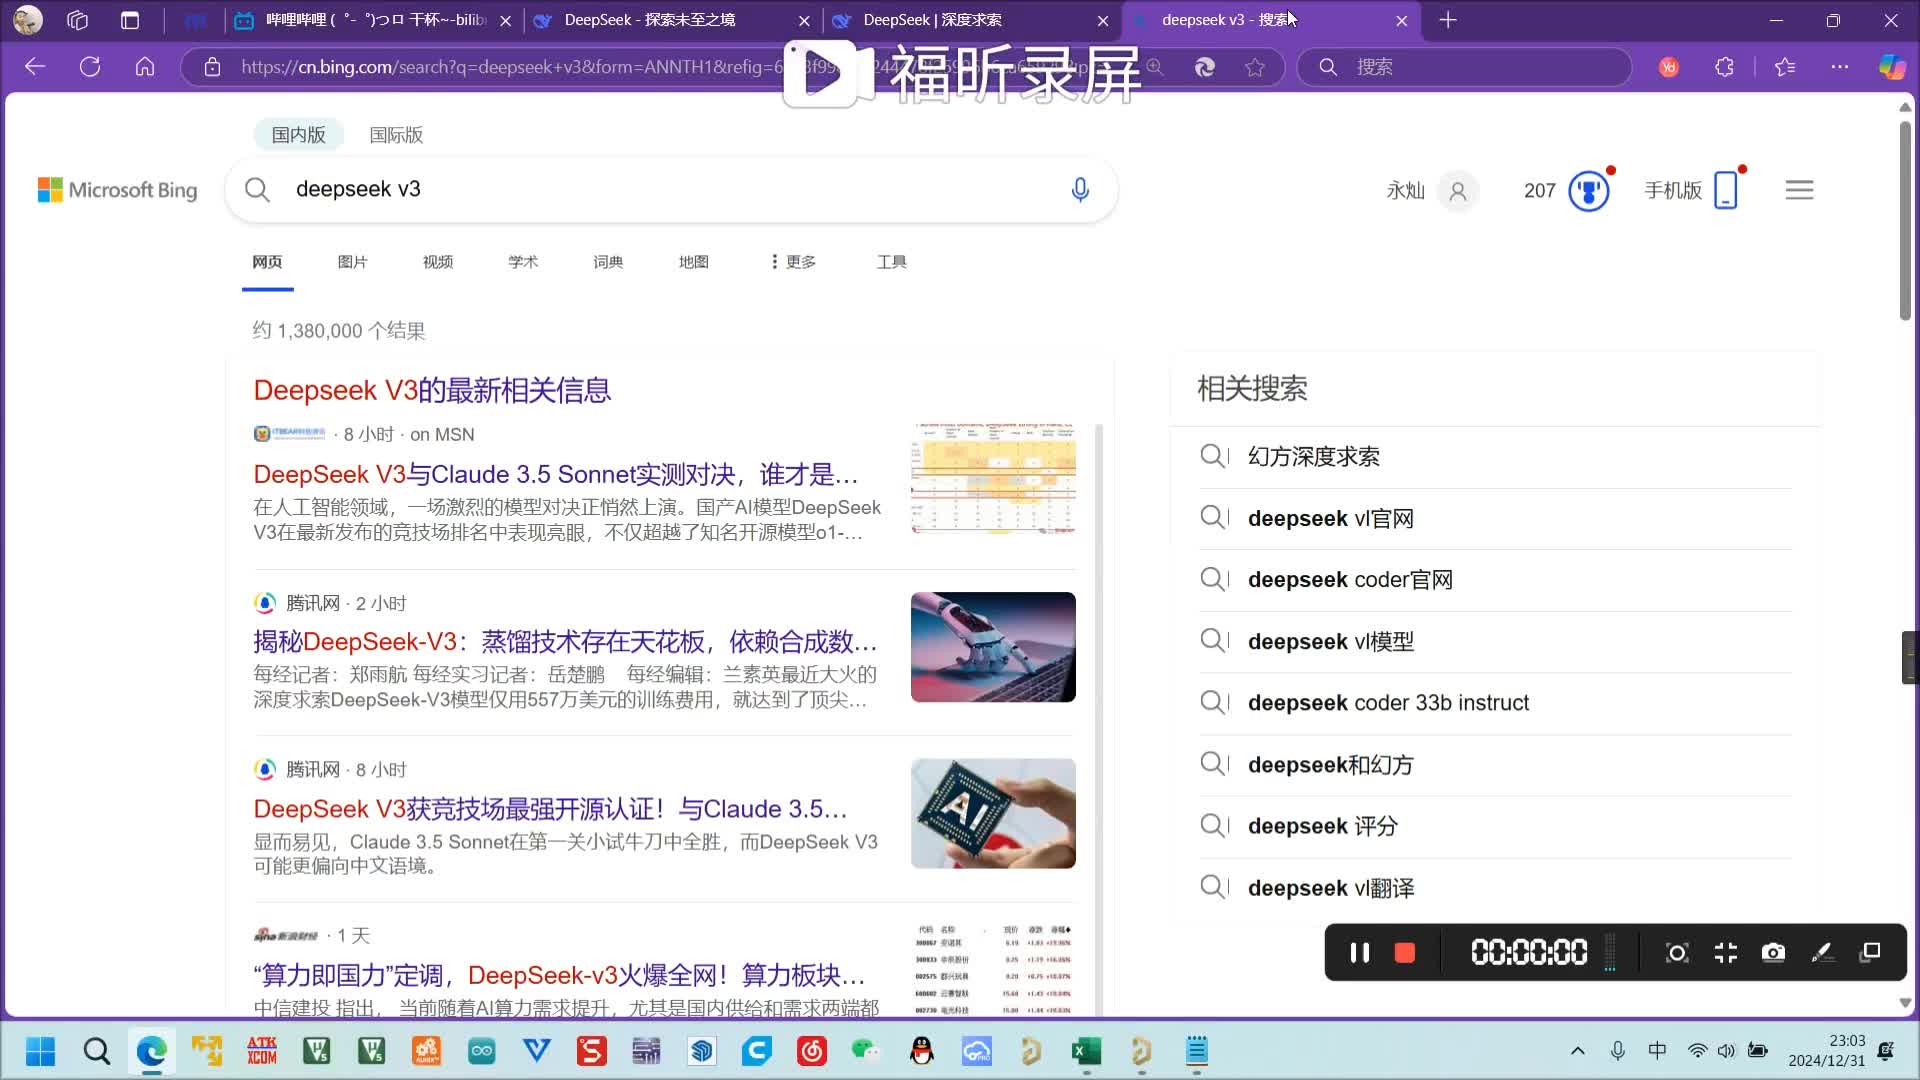This screenshot has width=1920, height=1080.
Task: Open NetEase Cloud Music taskbar icon
Action: click(x=811, y=1051)
